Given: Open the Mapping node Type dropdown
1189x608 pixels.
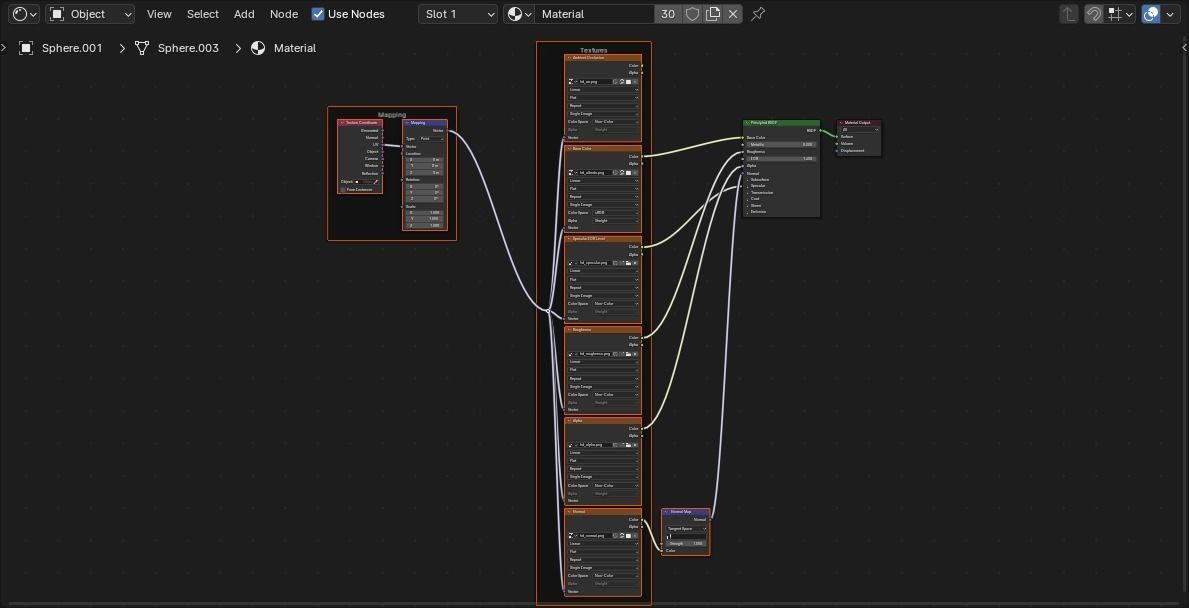Looking at the screenshot, I should 431,139.
